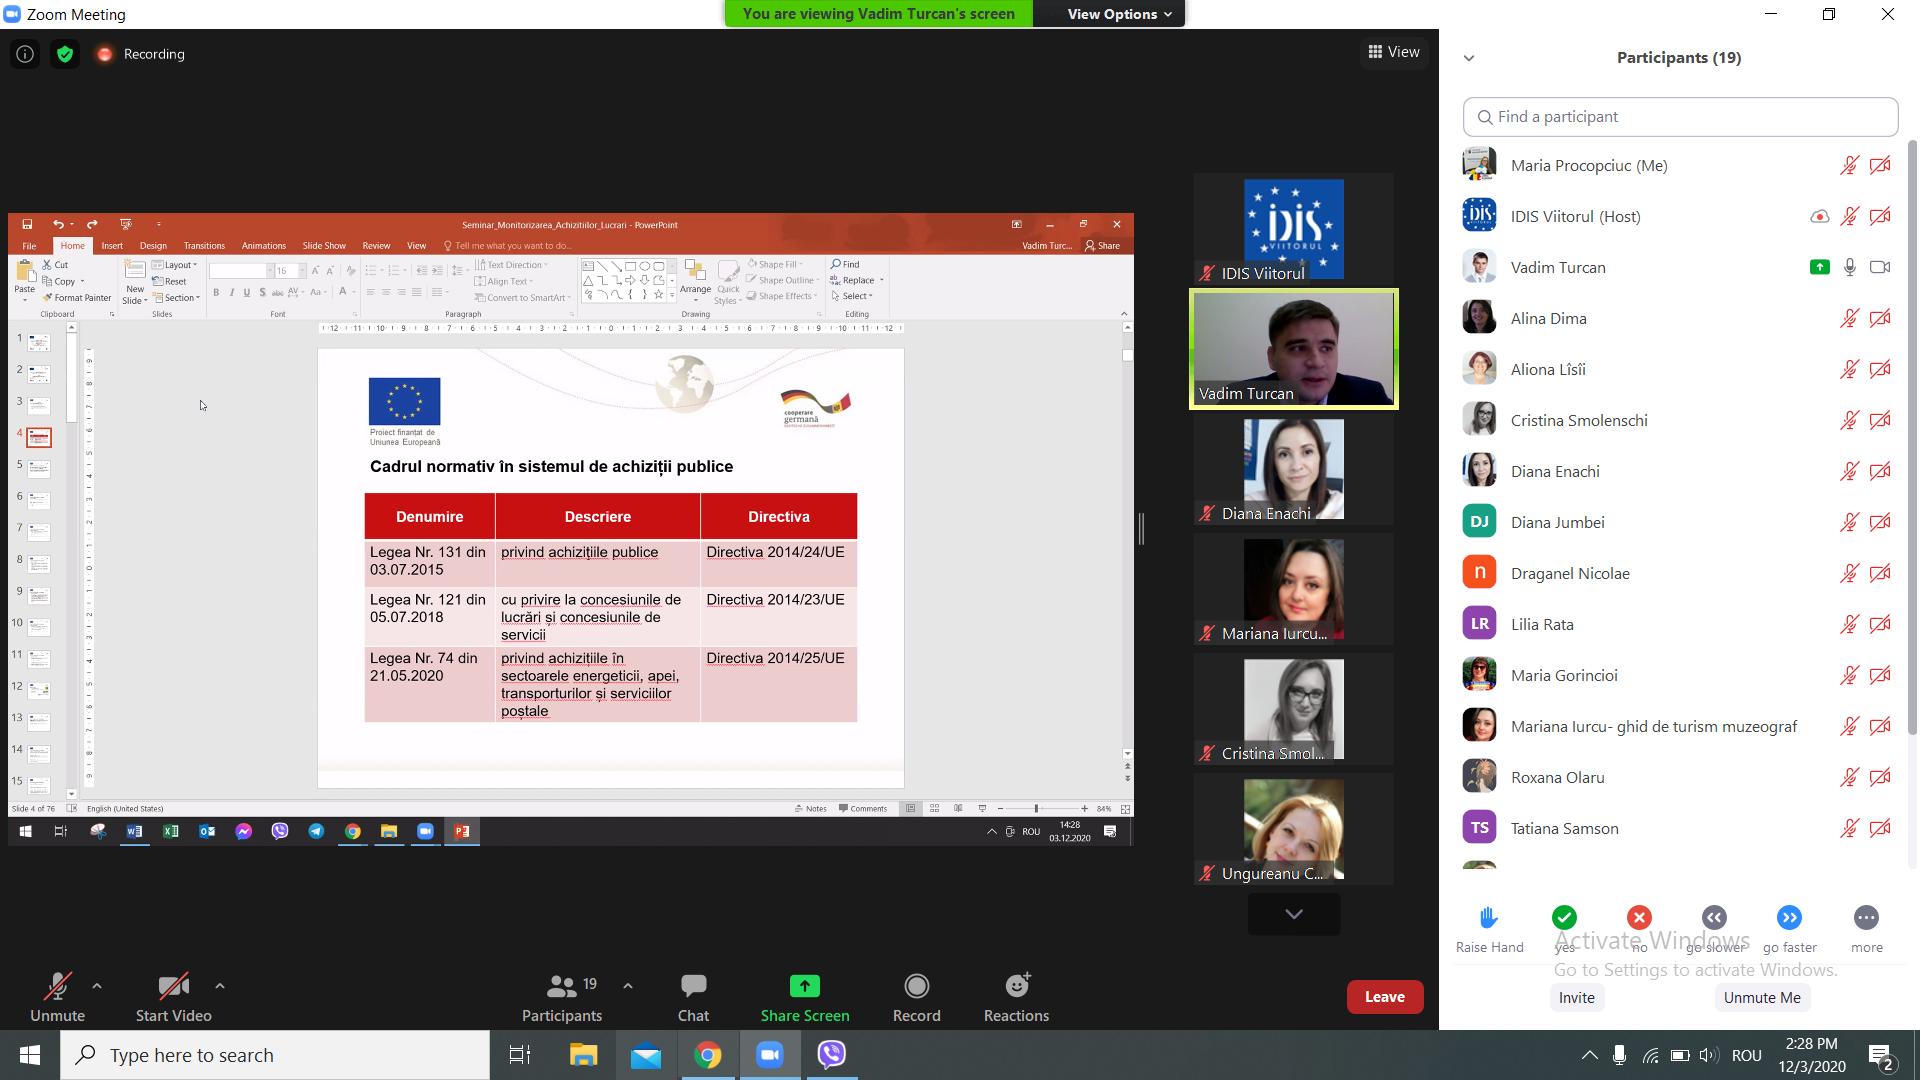This screenshot has height=1080, width=1920.
Task: Expand video options arrow next to Start Video
Action: (x=219, y=986)
